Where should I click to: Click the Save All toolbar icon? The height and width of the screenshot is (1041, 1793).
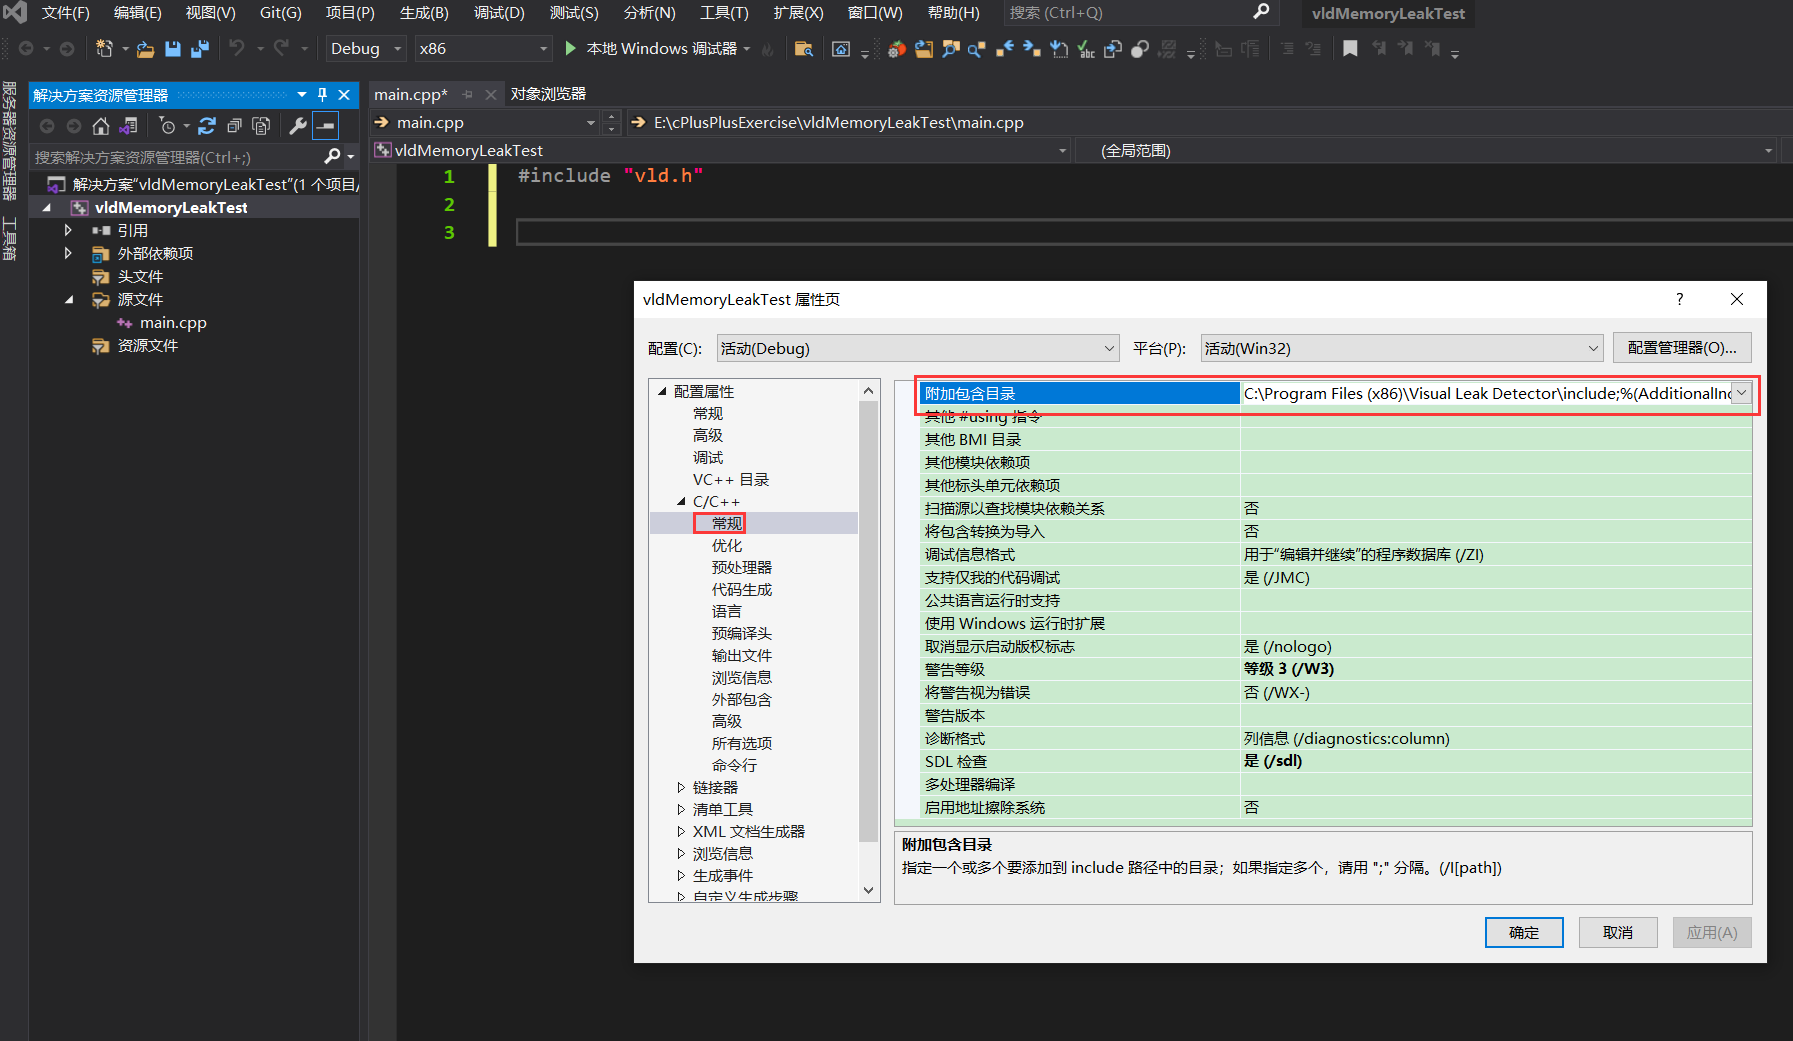(200, 47)
